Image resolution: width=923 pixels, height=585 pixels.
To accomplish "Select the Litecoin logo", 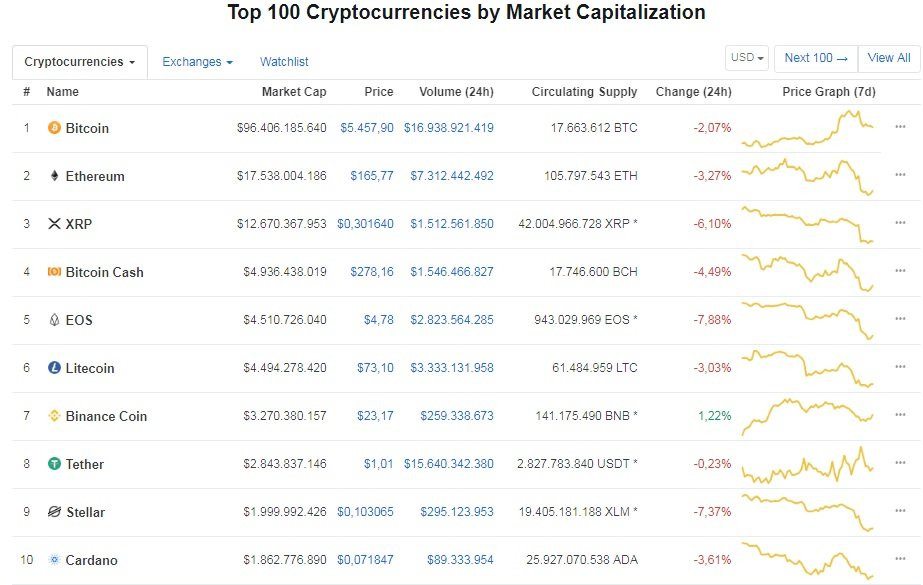I will [x=54, y=368].
